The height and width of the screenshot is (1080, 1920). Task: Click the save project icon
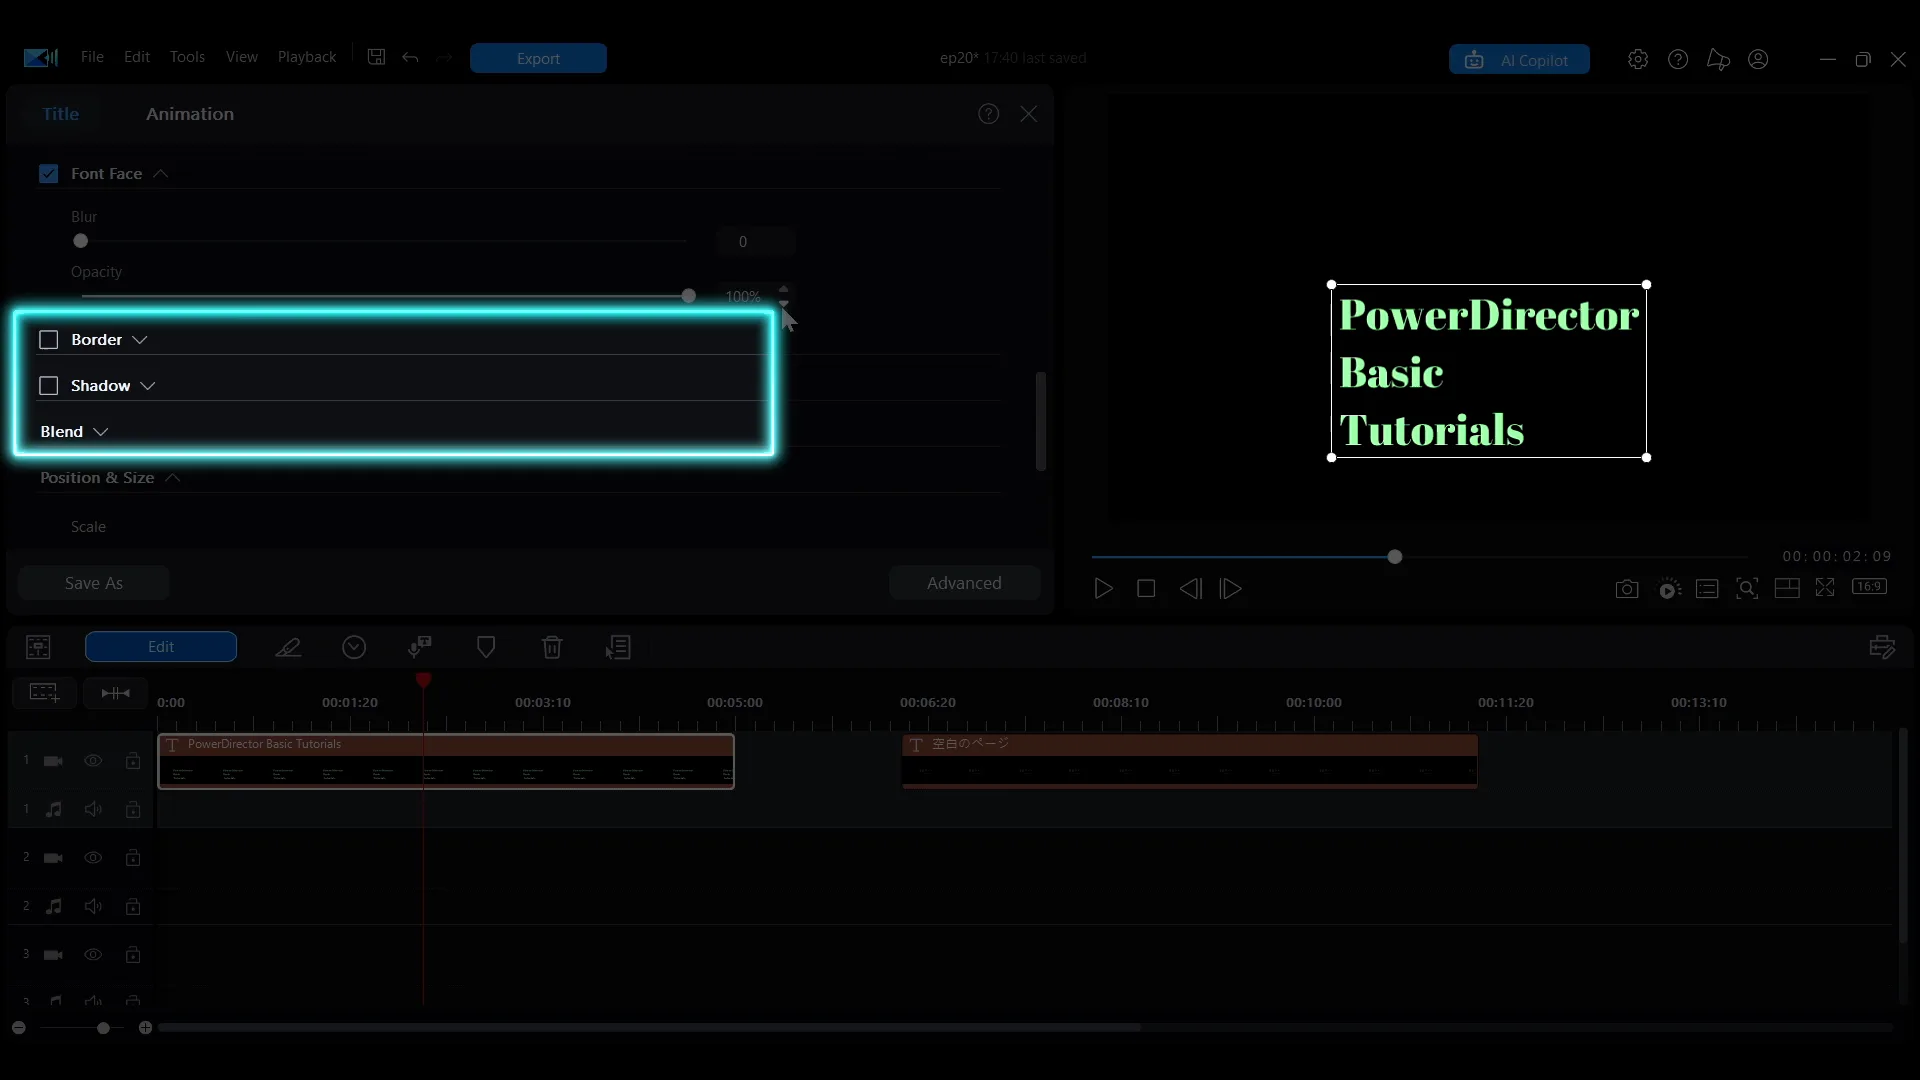(x=376, y=57)
